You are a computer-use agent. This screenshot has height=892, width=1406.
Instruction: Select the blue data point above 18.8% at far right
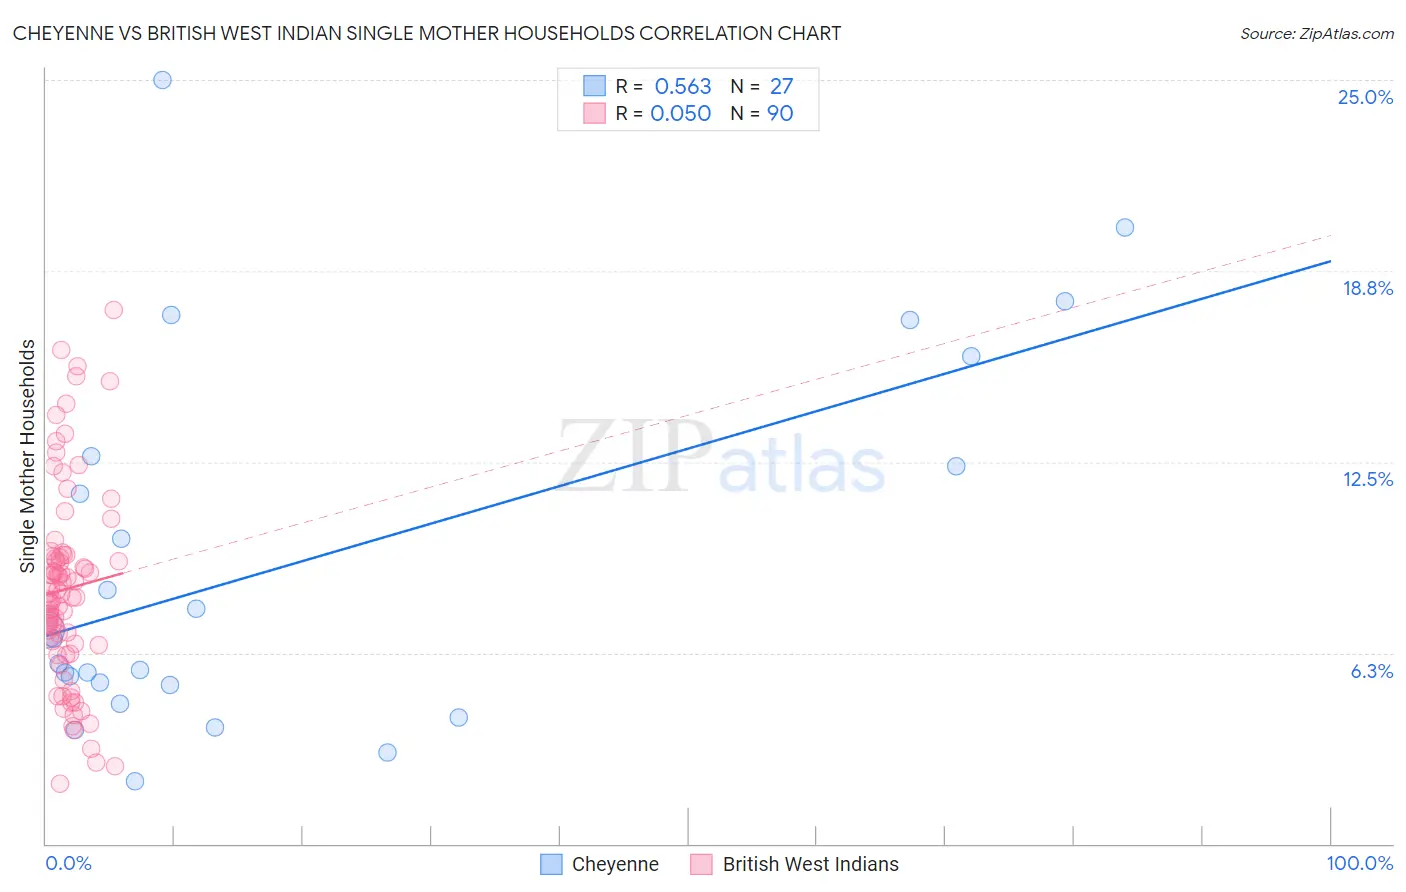(x=1124, y=227)
